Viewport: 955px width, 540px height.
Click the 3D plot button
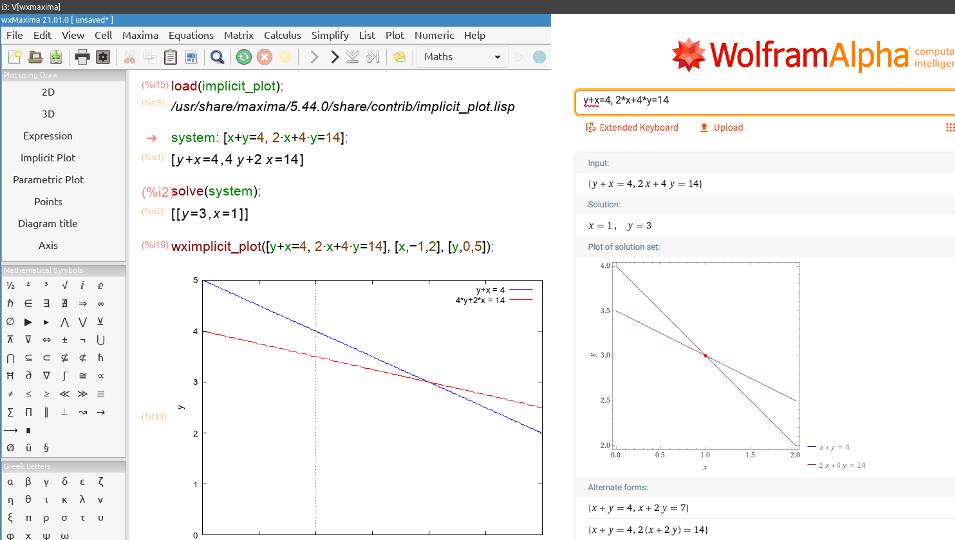click(48, 114)
